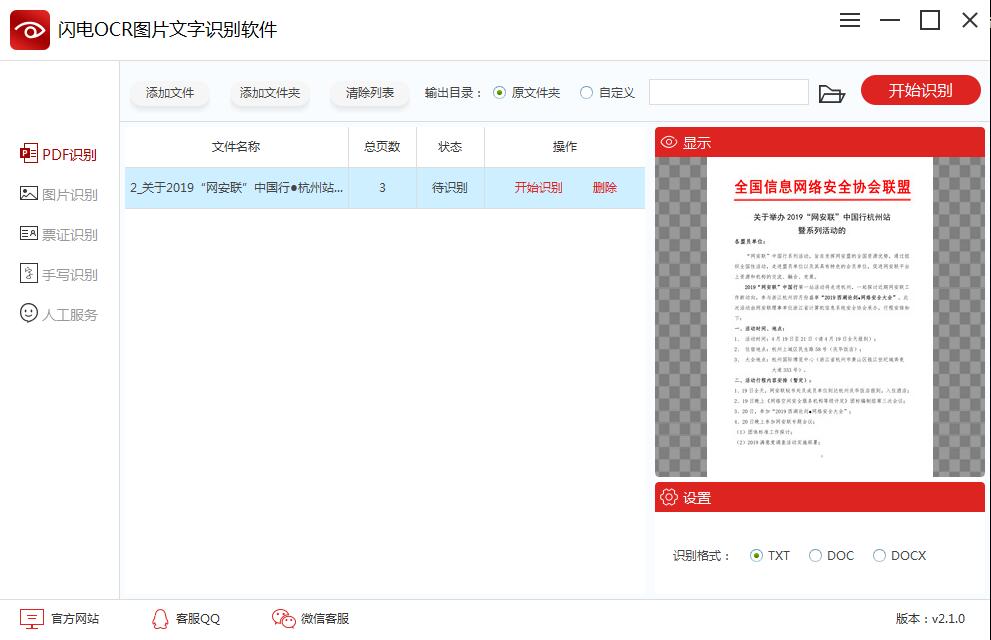
Task: Set recognition format to DOCX
Action: click(x=881, y=555)
